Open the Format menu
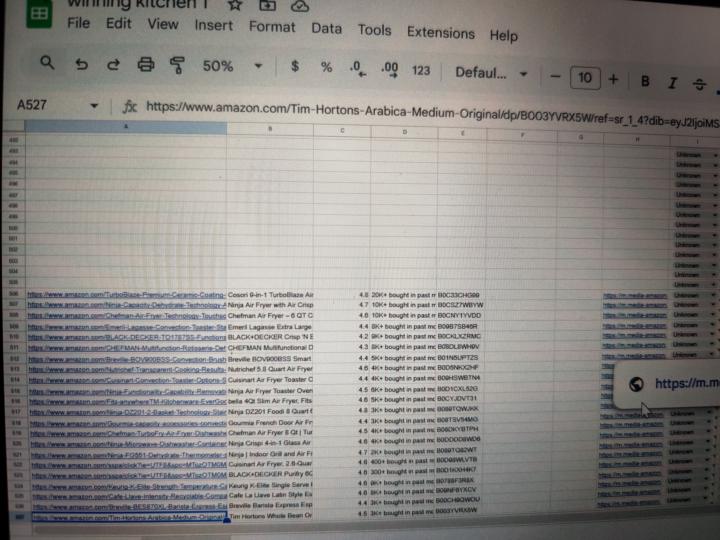720x540 pixels. (272, 26)
